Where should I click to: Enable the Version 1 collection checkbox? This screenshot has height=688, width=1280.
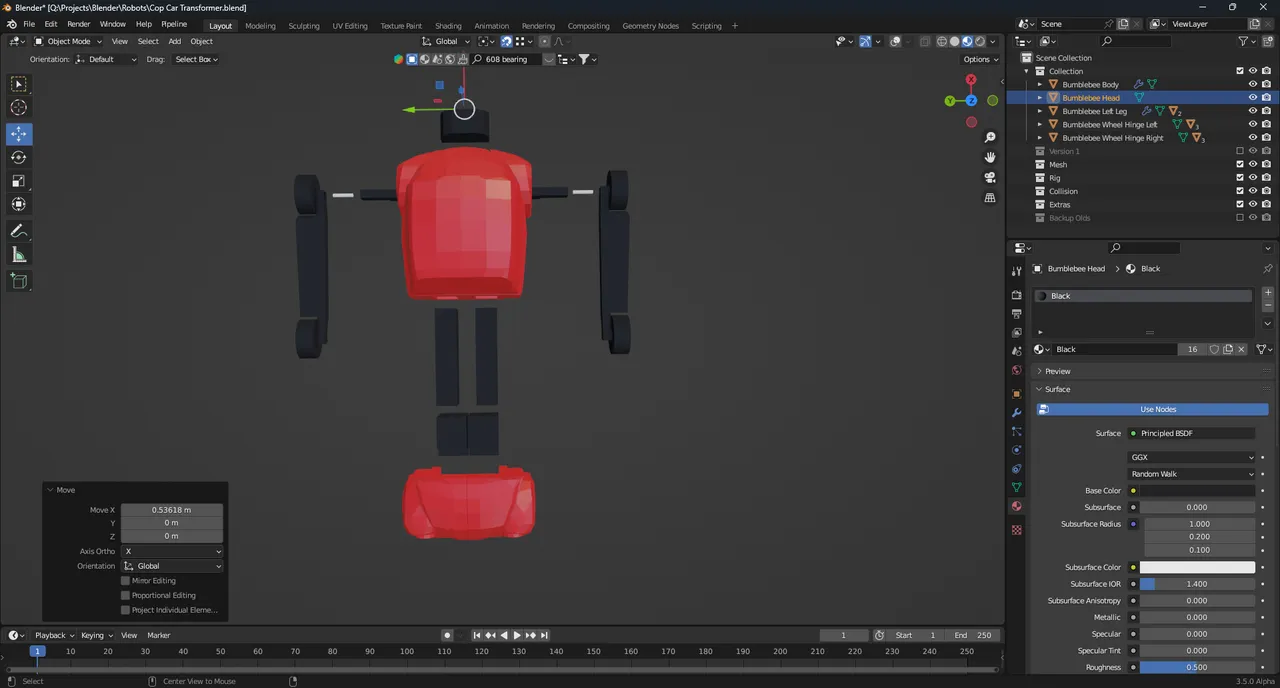pyautogui.click(x=1240, y=151)
